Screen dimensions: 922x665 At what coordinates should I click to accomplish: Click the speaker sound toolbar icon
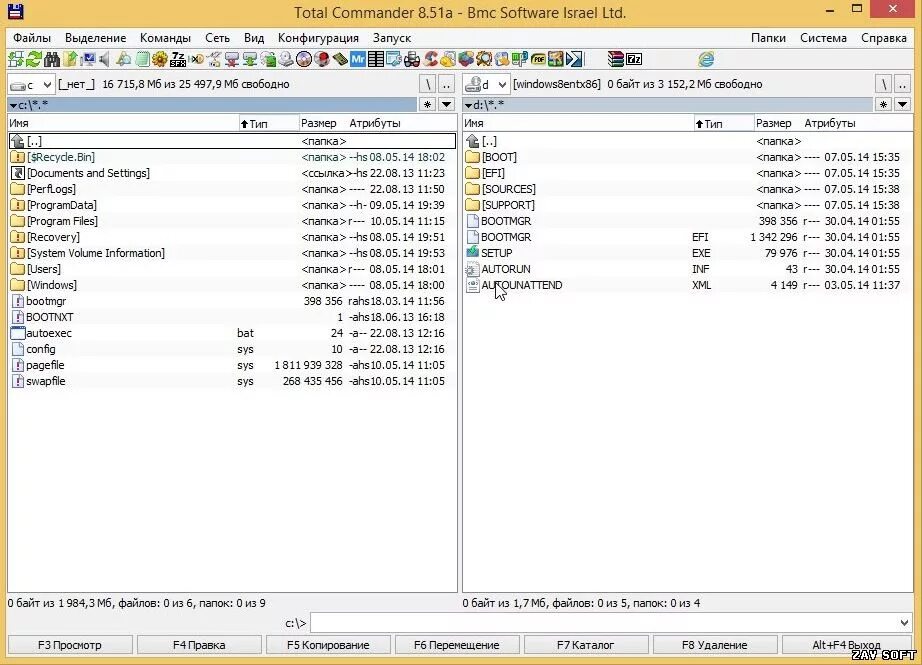[x=105, y=59]
